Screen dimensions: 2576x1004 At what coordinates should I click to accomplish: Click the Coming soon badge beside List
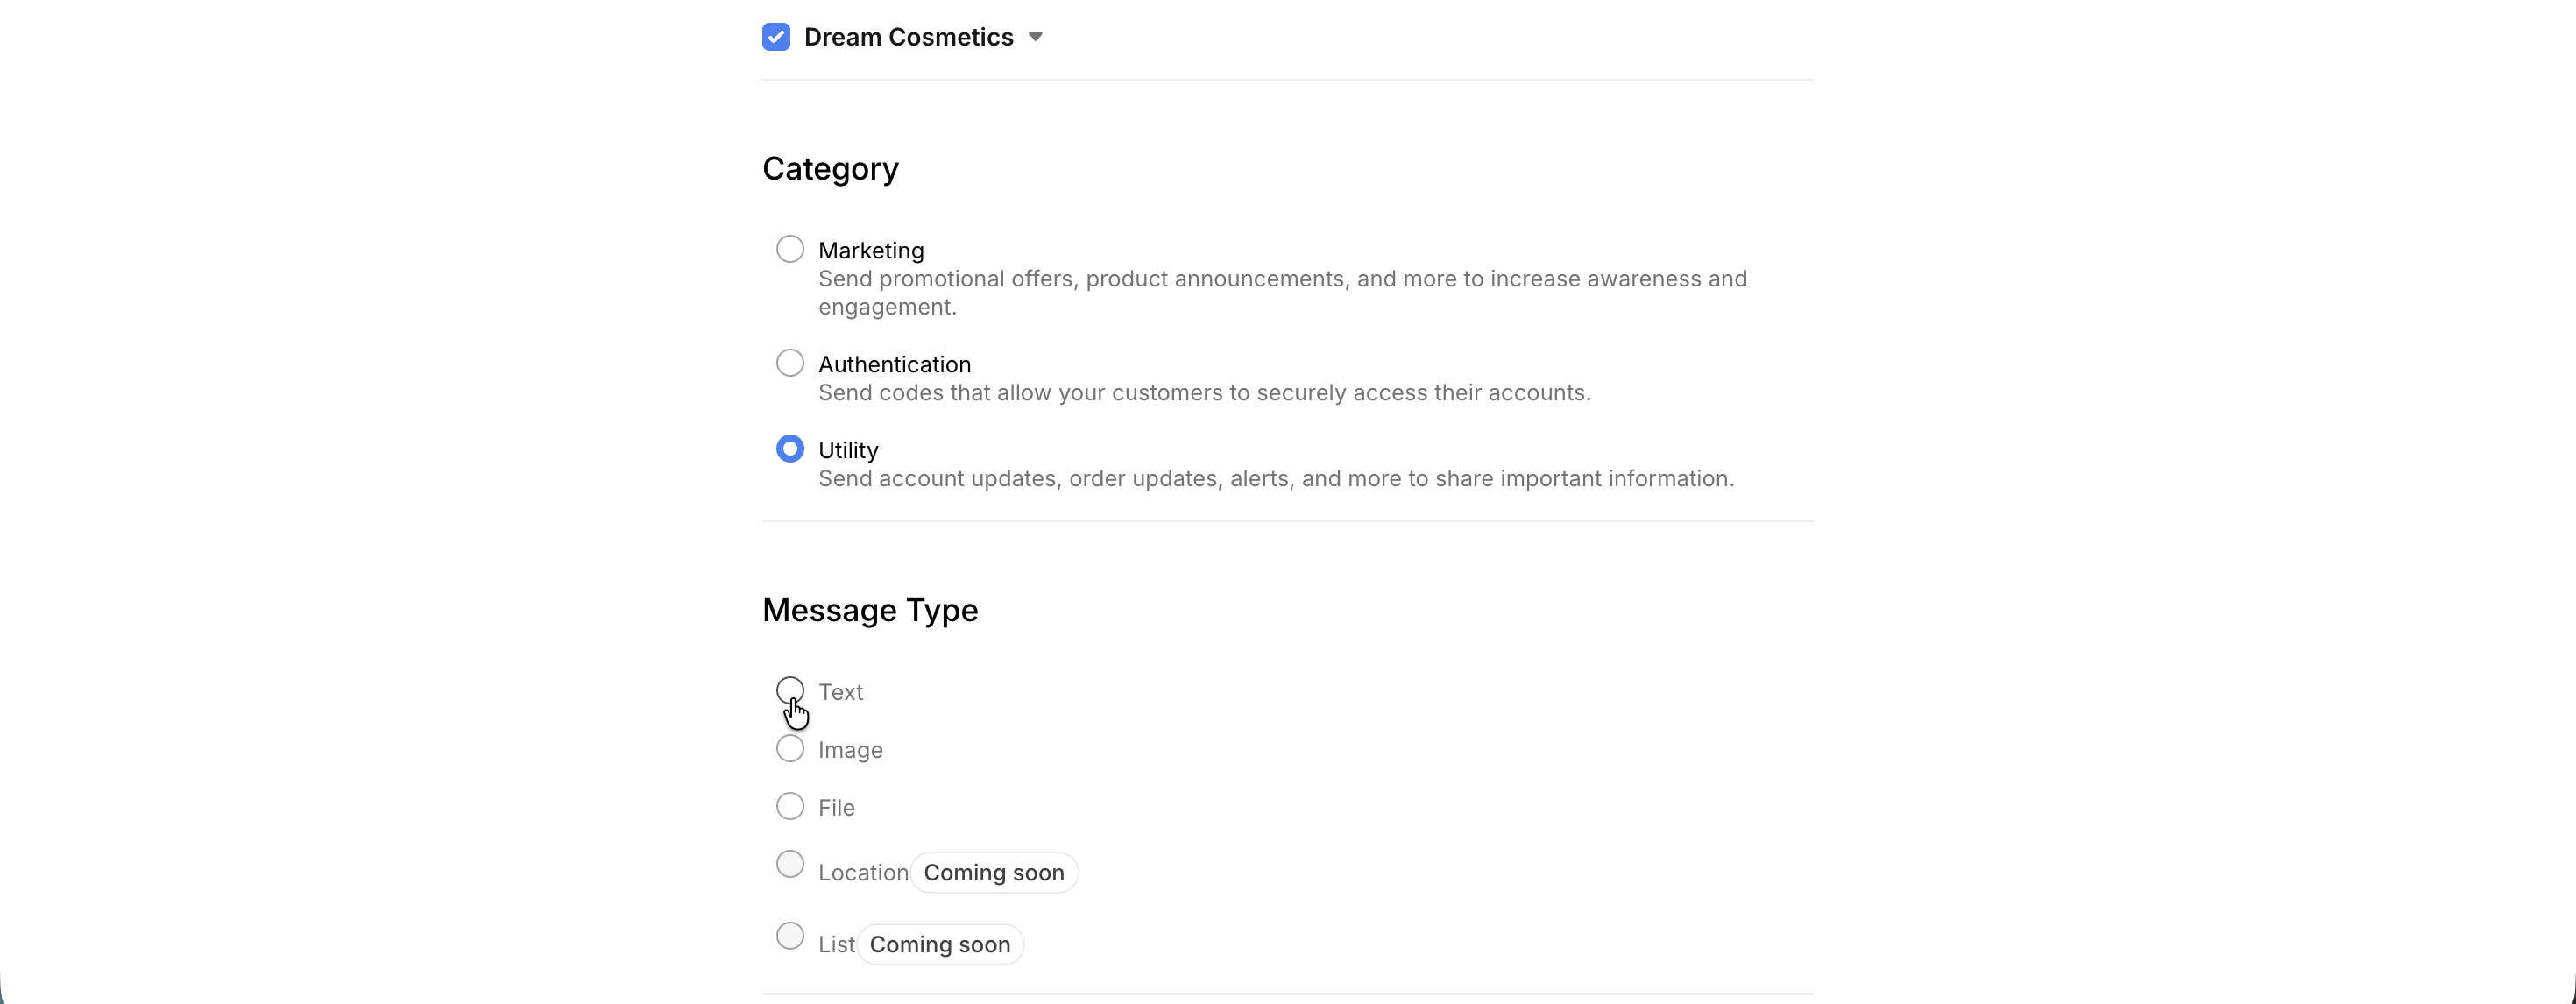point(940,945)
